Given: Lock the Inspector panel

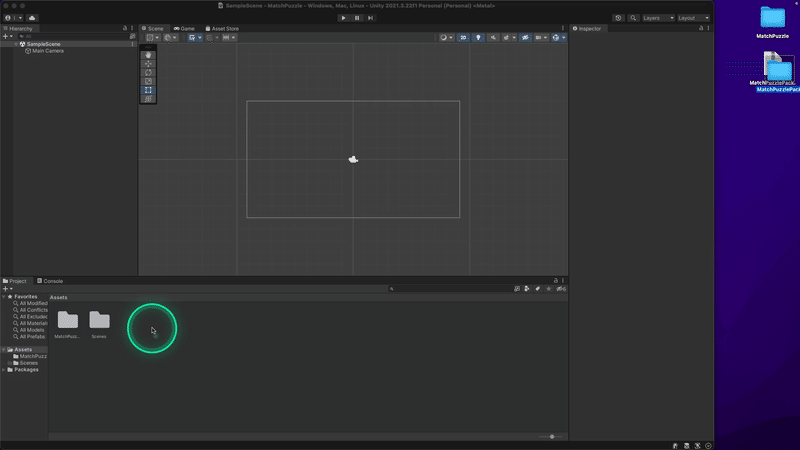Looking at the screenshot, I should pos(701,29).
